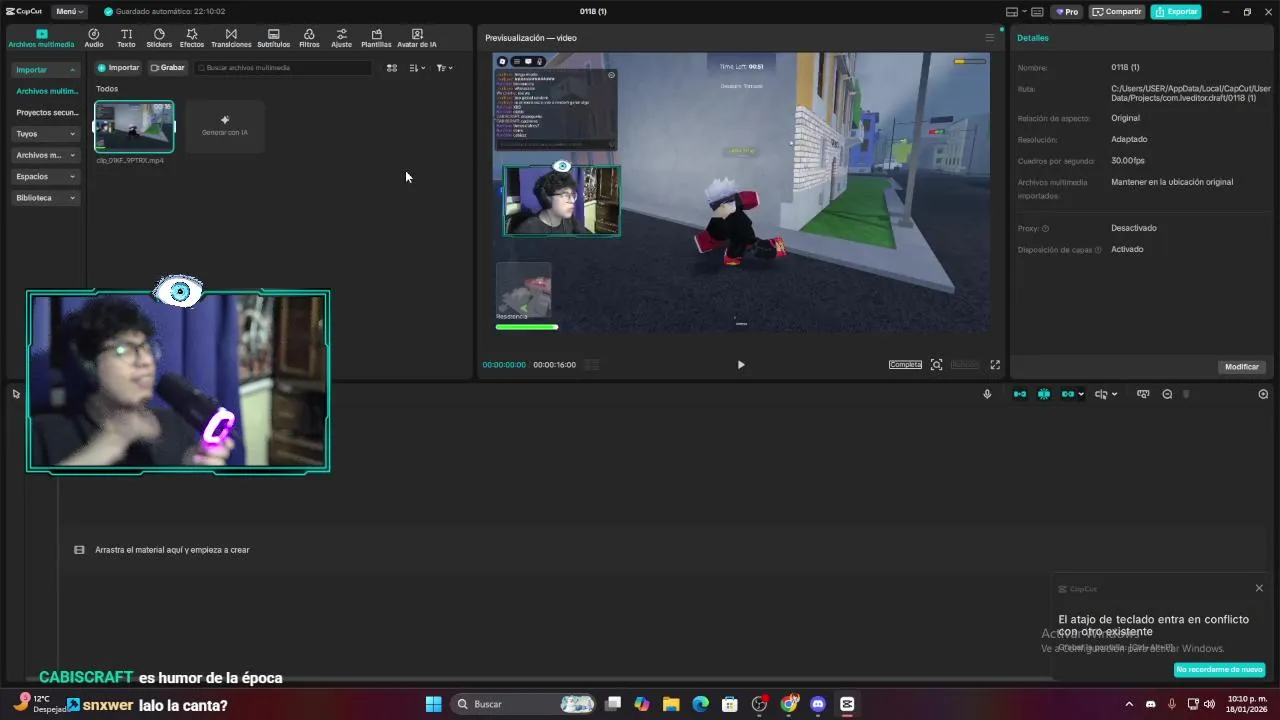Select the Archivos multimedia top tab
The image size is (1280, 720).
tap(41, 38)
